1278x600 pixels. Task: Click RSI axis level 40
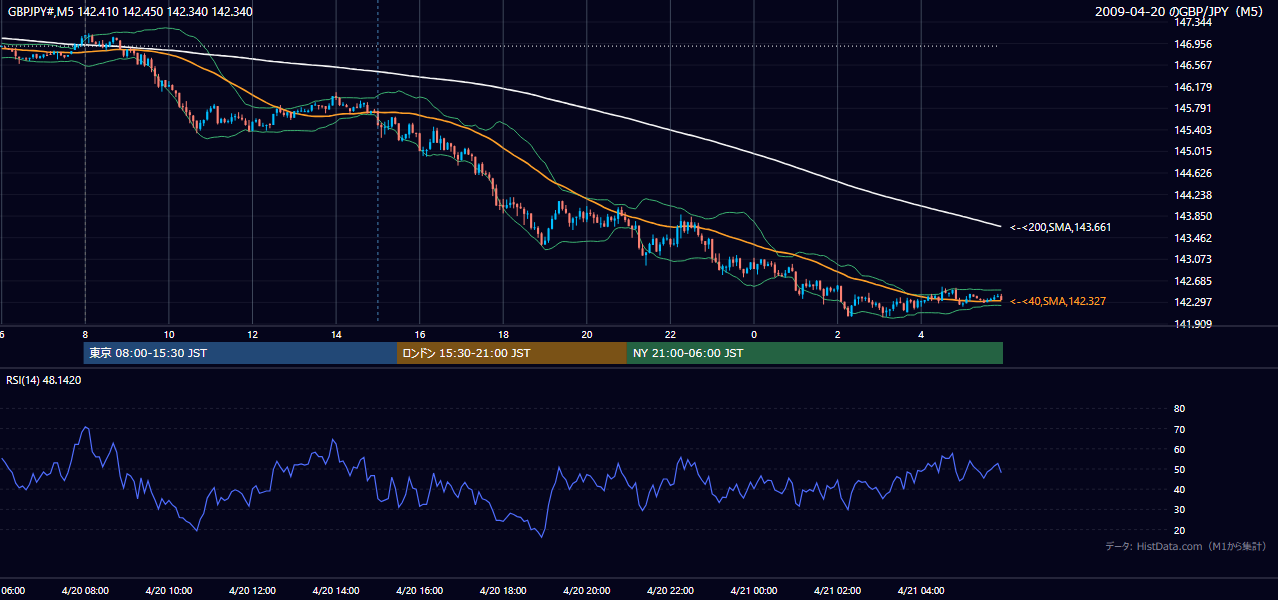[x=1179, y=489]
